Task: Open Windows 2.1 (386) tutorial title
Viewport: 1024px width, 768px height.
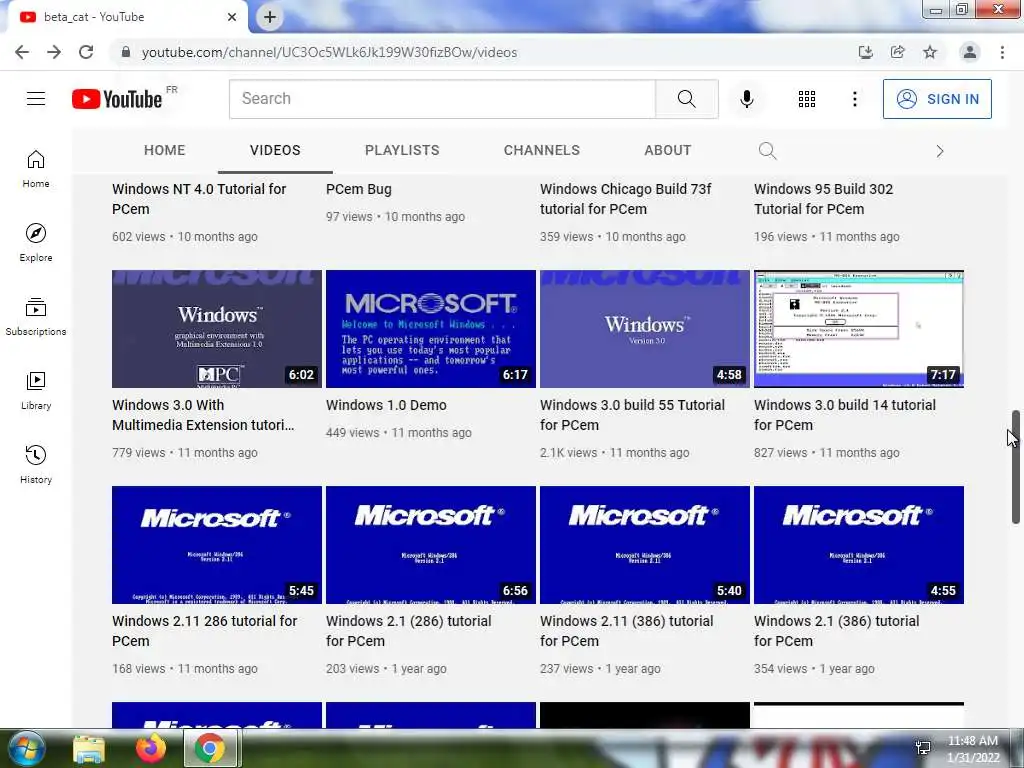Action: pyautogui.click(x=837, y=631)
